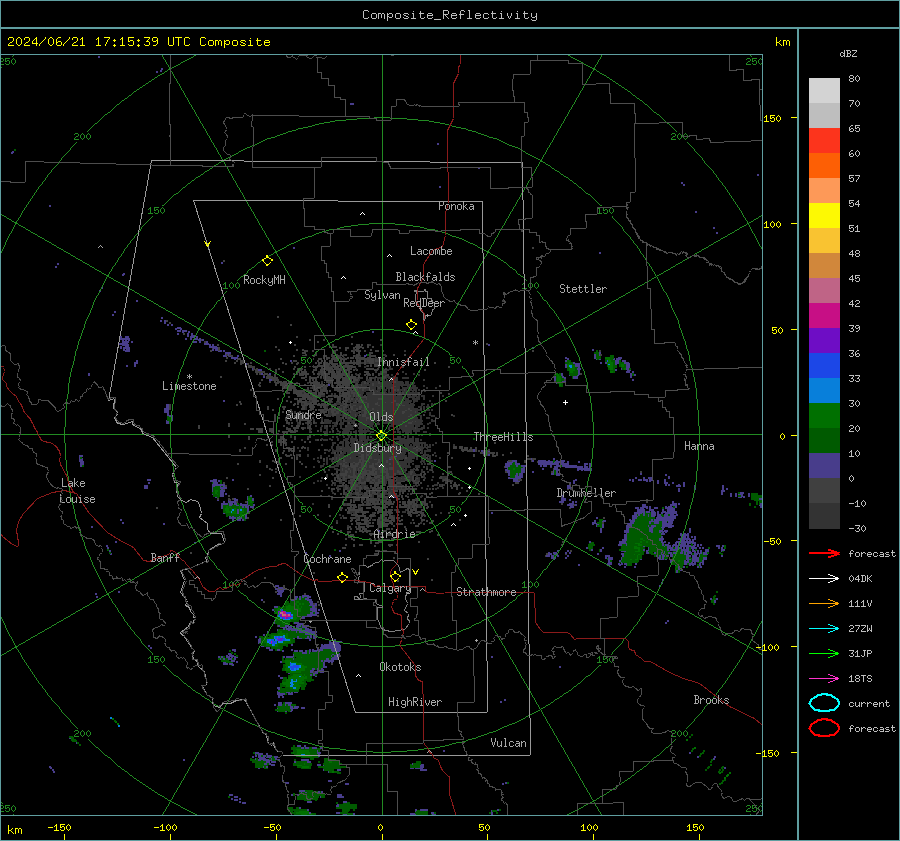
Task: Click the Innisfail city label
Action: coord(403,362)
